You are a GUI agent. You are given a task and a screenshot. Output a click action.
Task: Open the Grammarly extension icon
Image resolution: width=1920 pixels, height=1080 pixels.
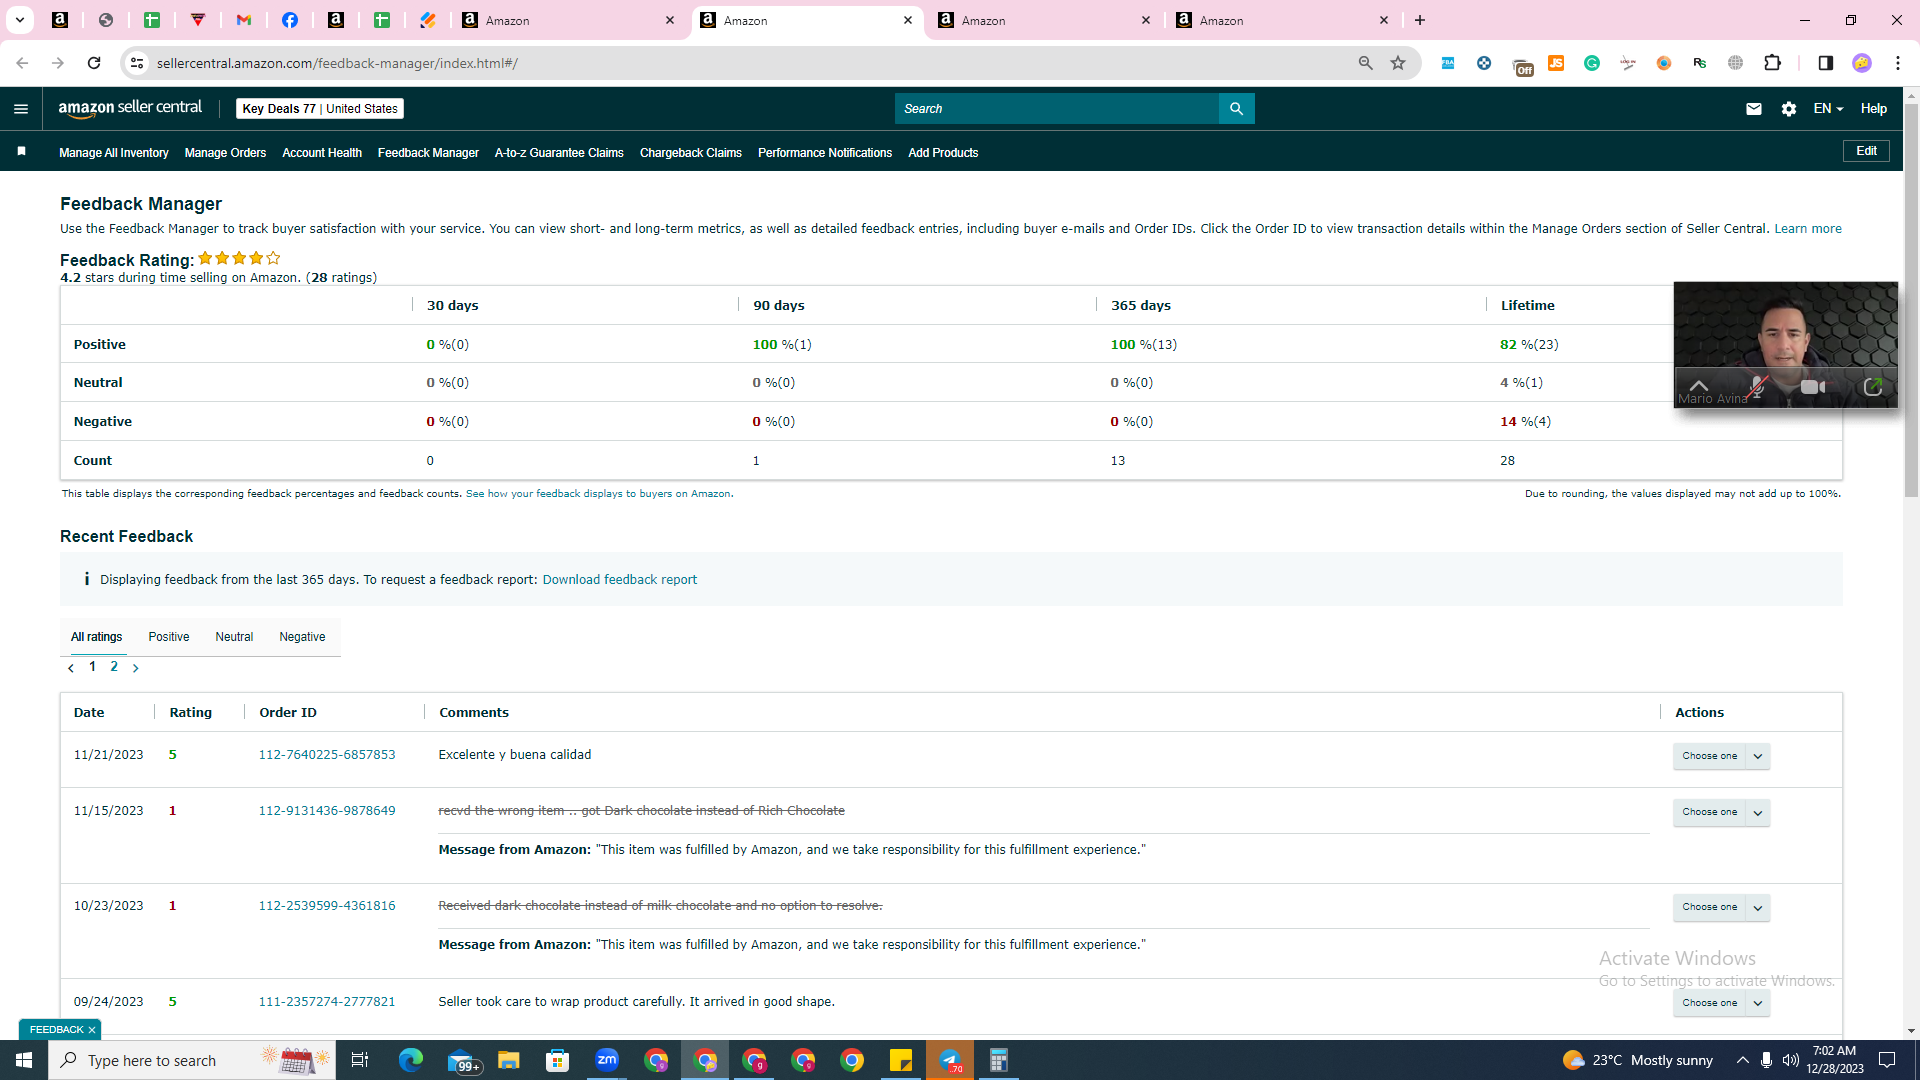[1592, 63]
